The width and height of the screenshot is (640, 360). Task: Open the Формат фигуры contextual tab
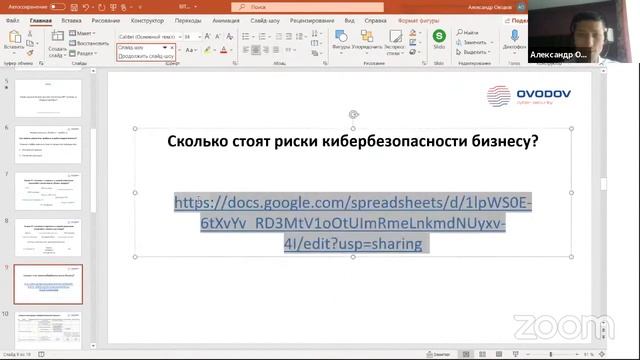418,20
